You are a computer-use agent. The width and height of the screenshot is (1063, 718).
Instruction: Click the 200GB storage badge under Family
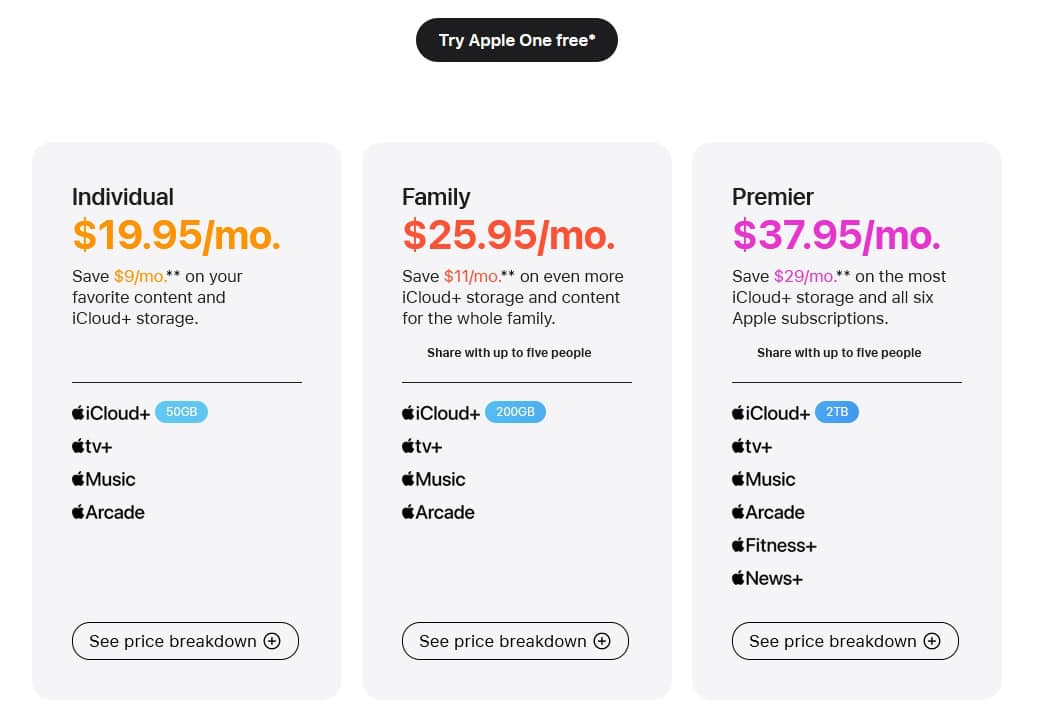(515, 411)
